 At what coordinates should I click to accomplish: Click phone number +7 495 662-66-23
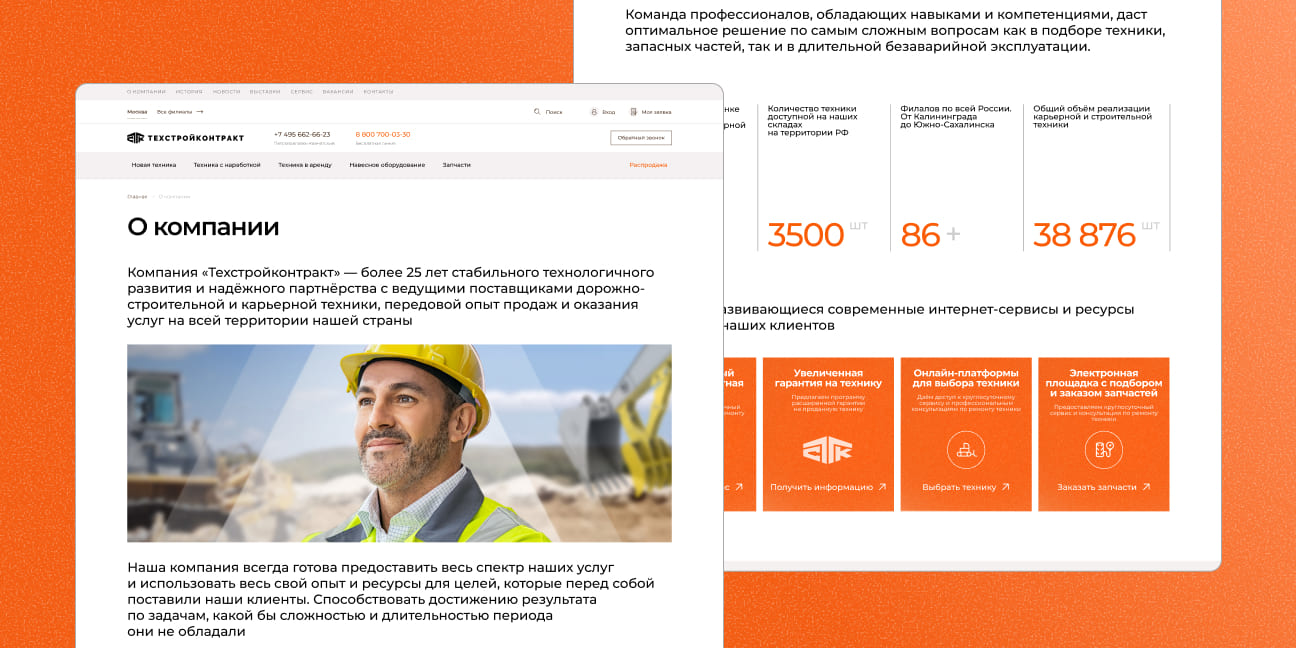tap(302, 134)
